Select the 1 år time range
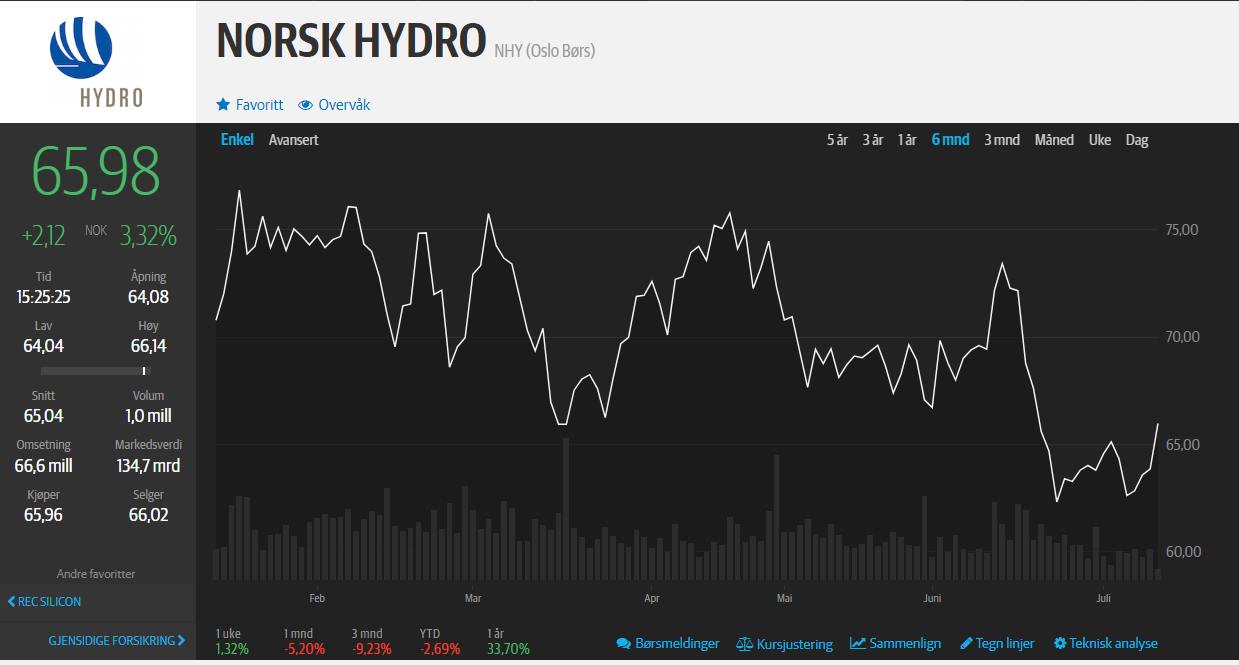The image size is (1239, 665). click(907, 140)
